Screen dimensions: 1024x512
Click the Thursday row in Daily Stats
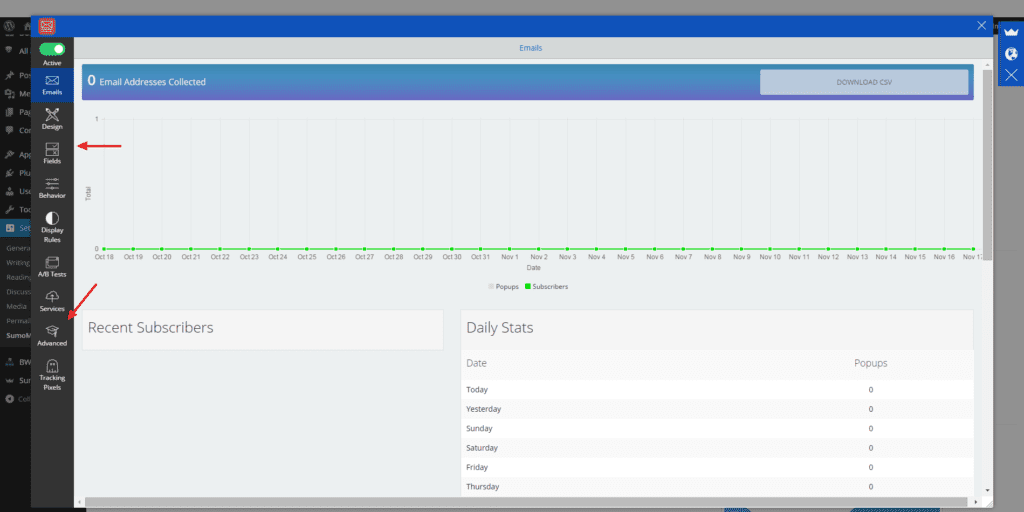tap(717, 487)
